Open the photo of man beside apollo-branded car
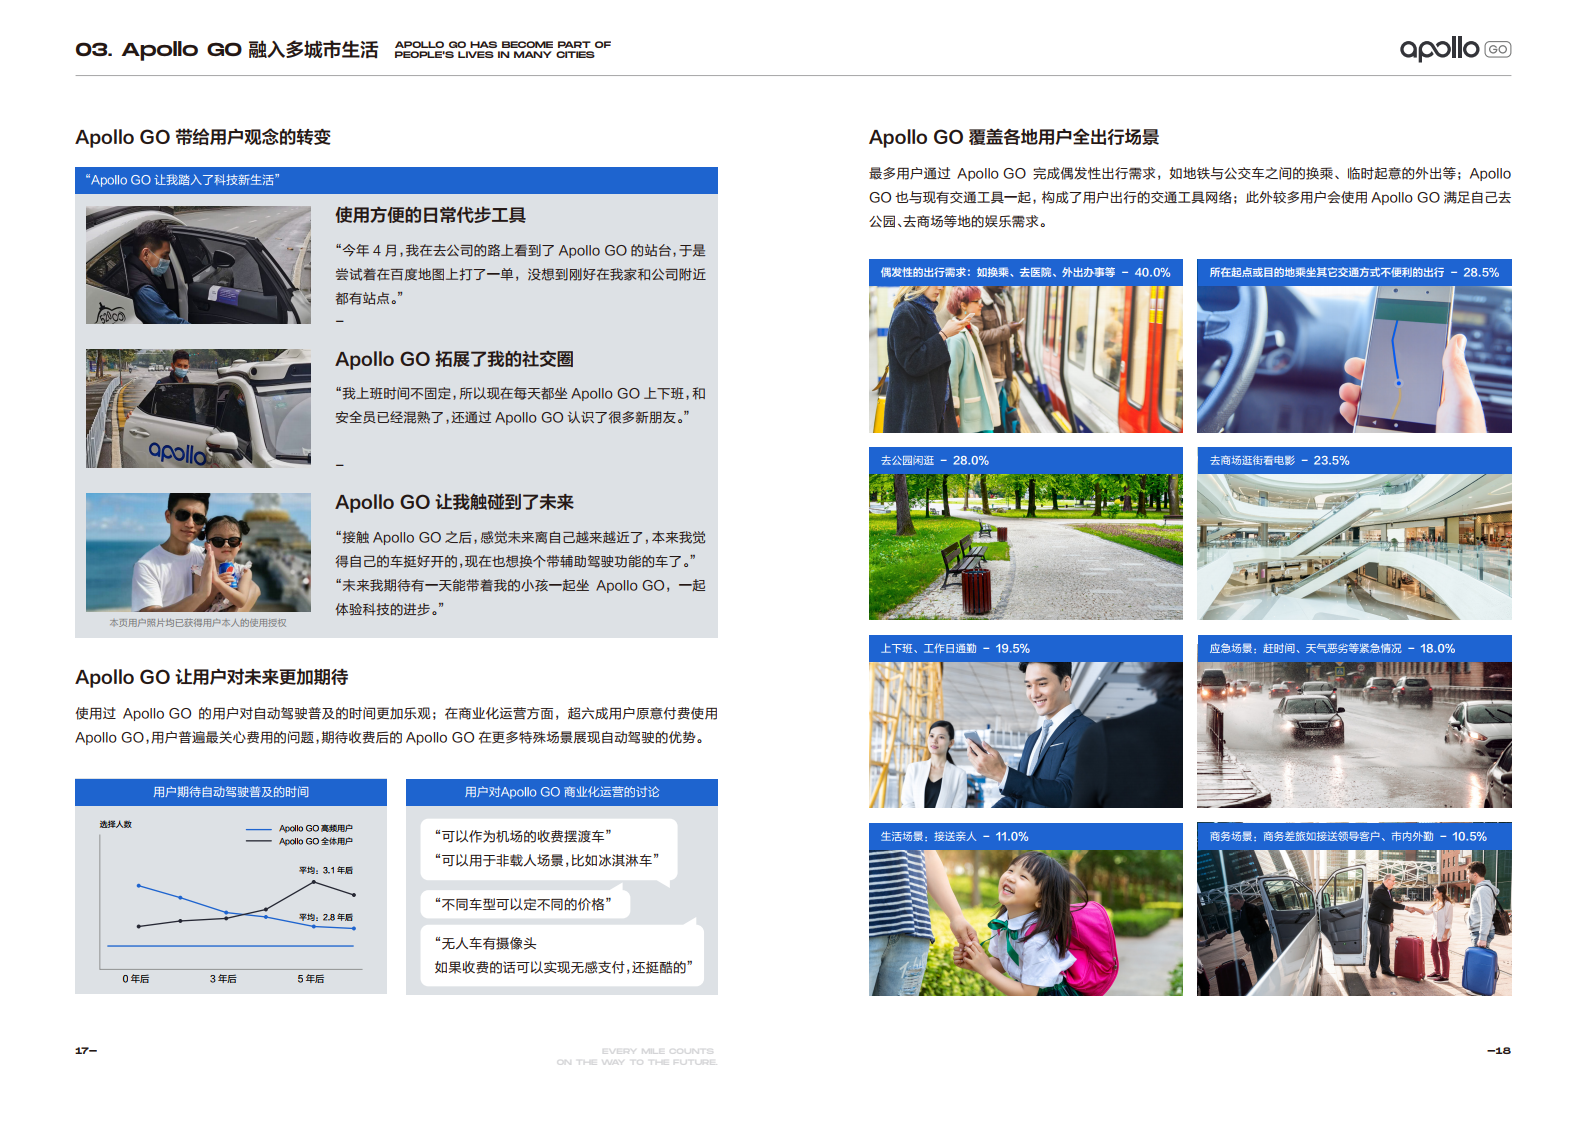Image resolution: width=1587 pixels, height=1122 pixels. (x=198, y=408)
